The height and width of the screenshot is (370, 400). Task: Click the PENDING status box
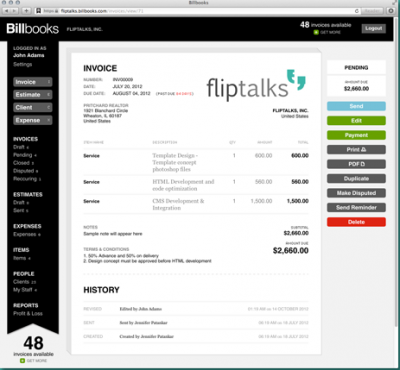pyautogui.click(x=356, y=67)
